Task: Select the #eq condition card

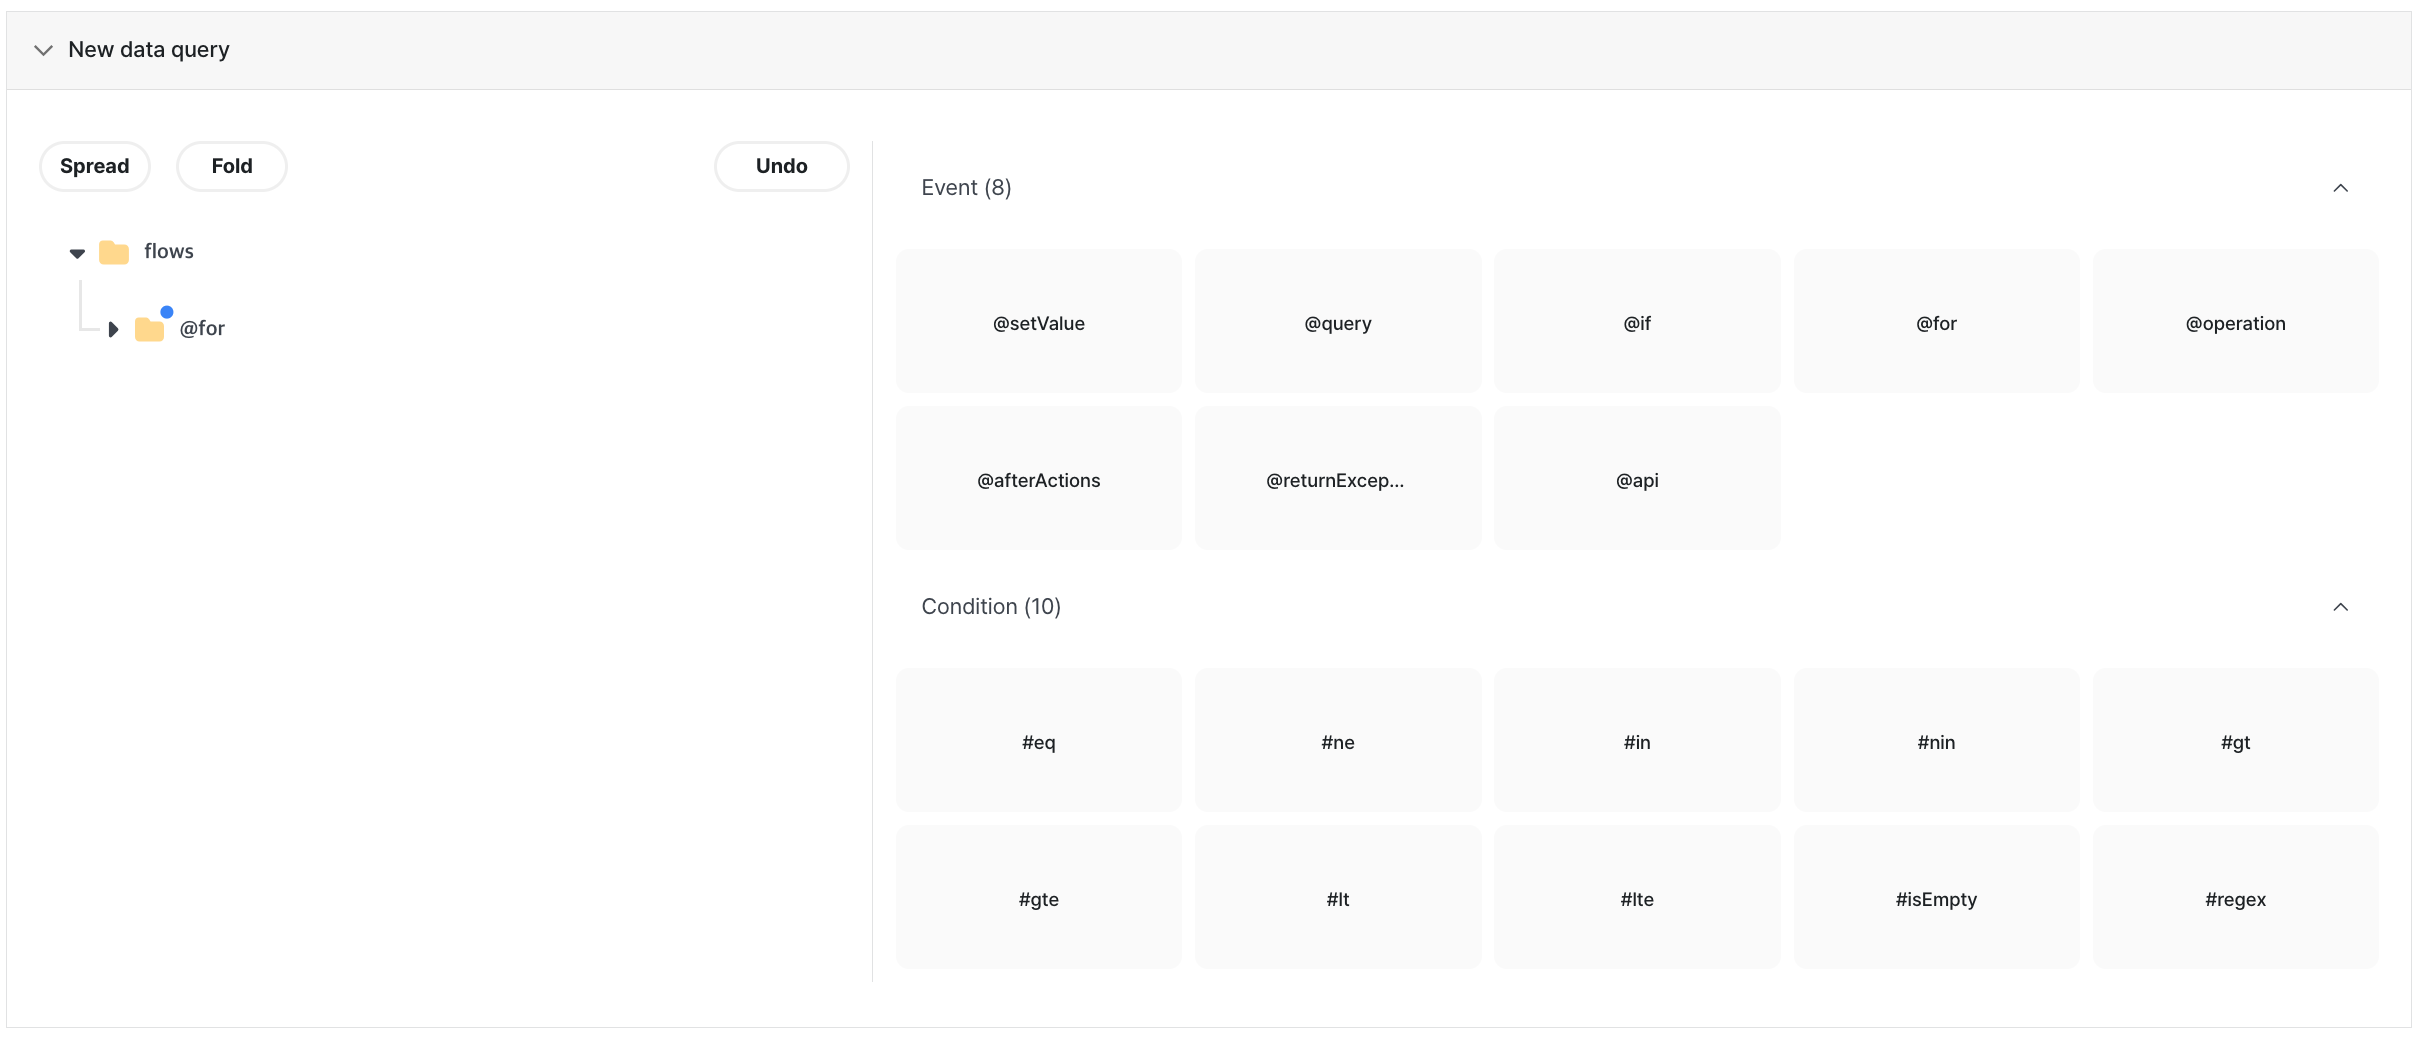Action: (x=1039, y=741)
